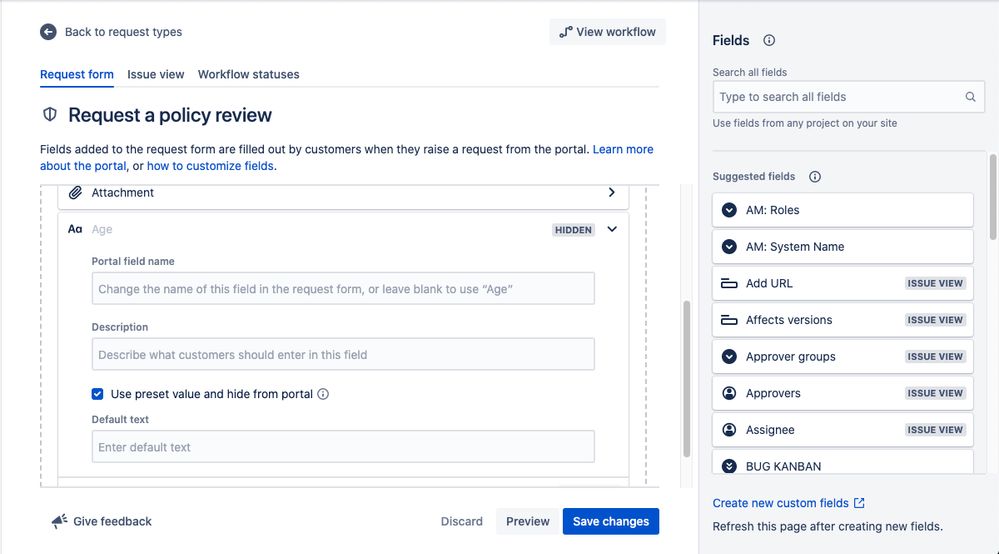This screenshot has height=554, width=999.
Task: Open the Workflow statuses tab
Action: tap(248, 75)
